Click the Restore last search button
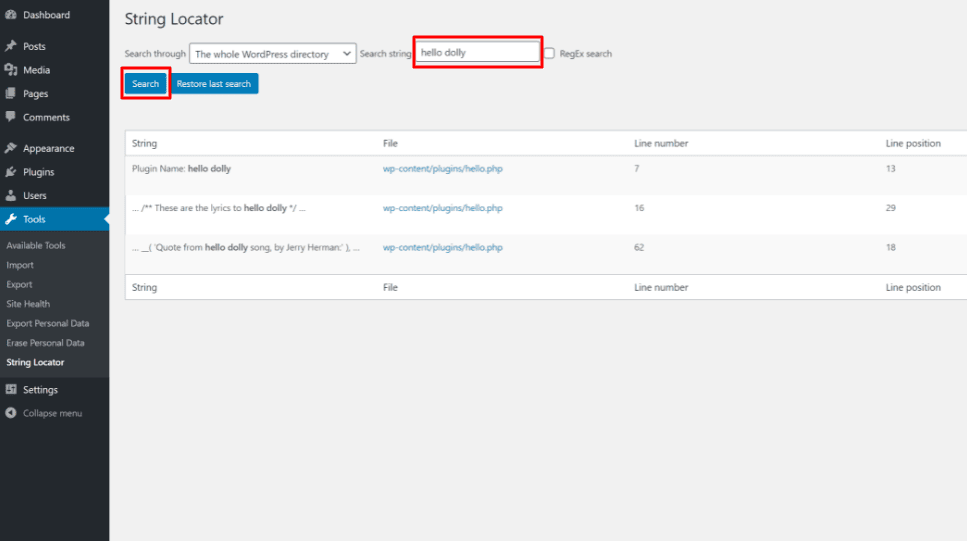Screen dimensions: 967x541 [213, 83]
